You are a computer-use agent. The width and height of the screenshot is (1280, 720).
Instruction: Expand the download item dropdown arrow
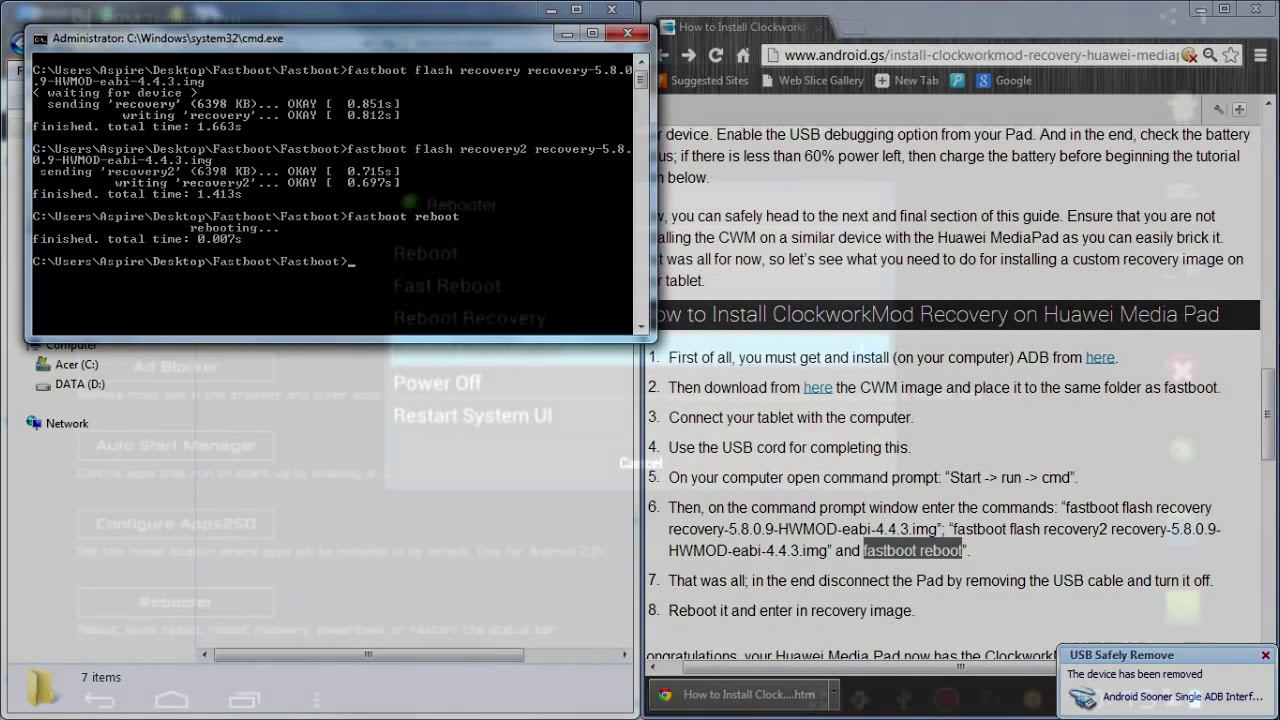click(x=832, y=694)
